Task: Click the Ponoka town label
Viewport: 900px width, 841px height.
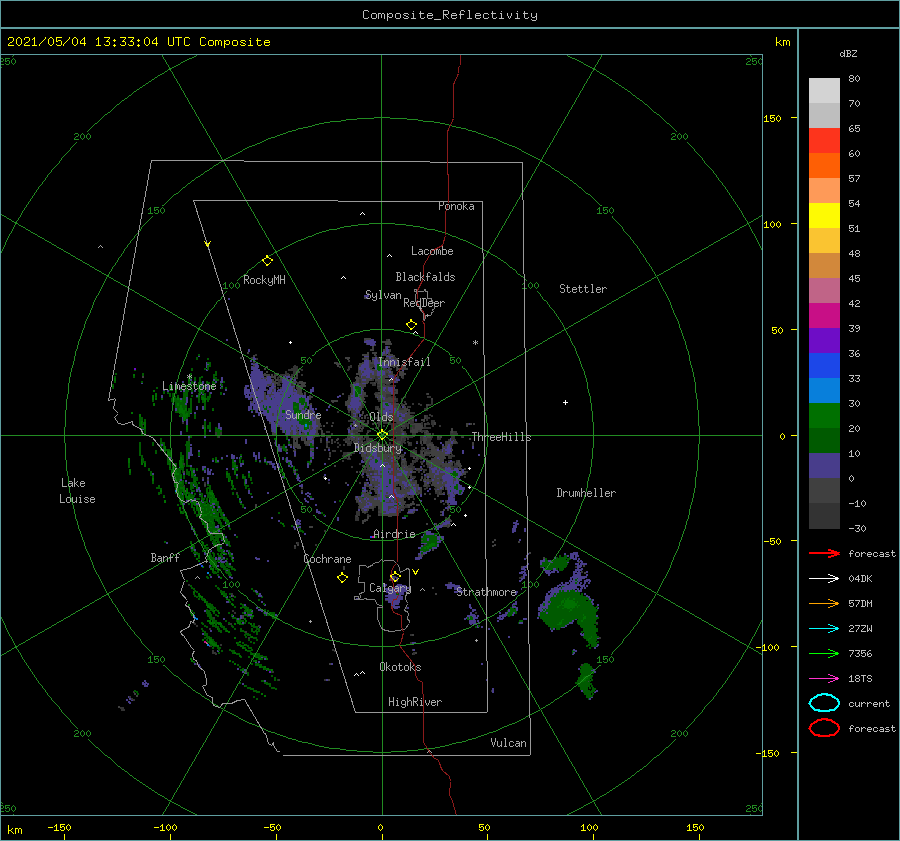Action: [456, 206]
